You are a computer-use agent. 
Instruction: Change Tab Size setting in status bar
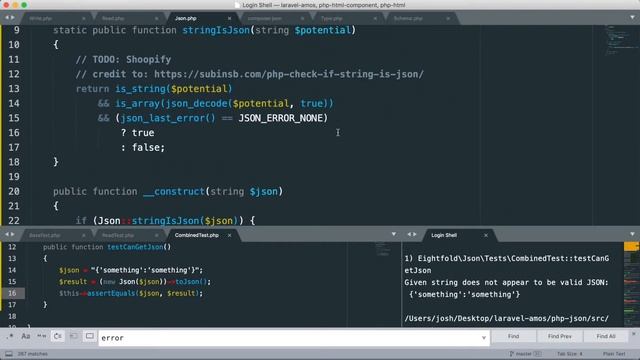tap(569, 354)
